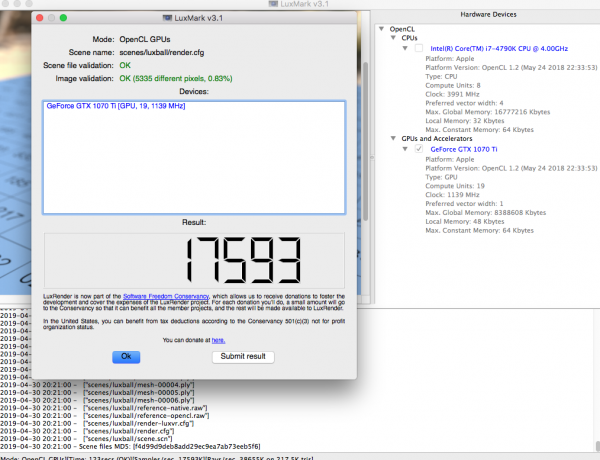Click 'Max. Global Memory: 8388608 Kbytes'
The height and width of the screenshot is (460, 600).
pos(486,213)
